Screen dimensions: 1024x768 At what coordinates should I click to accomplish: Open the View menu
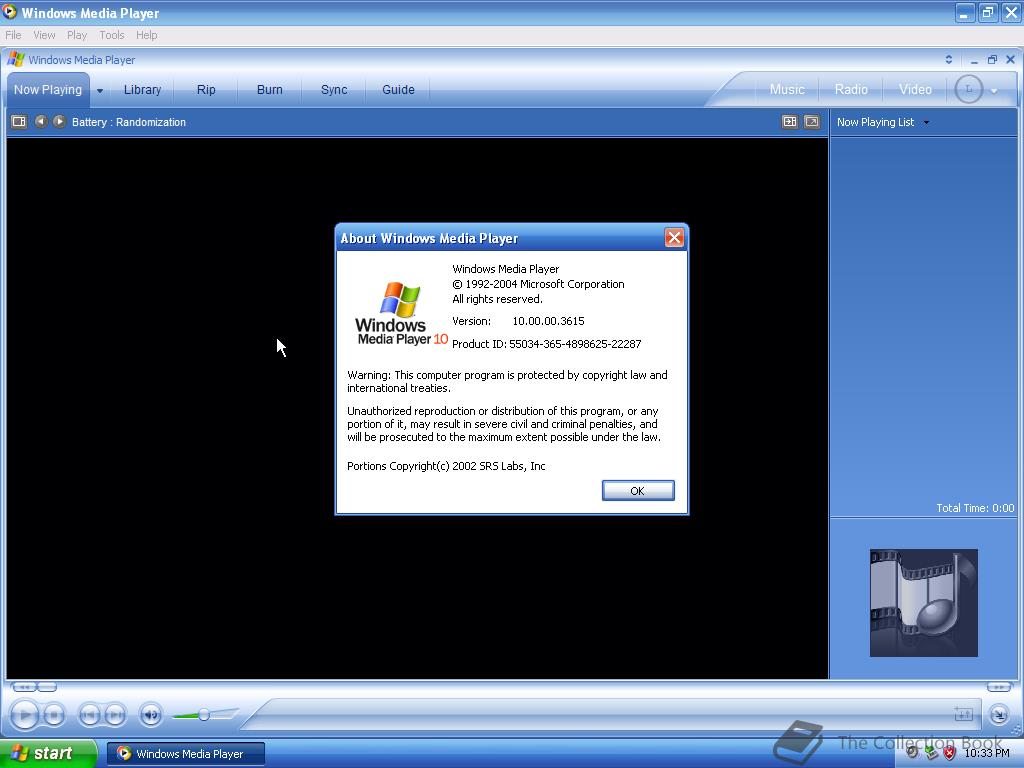coord(44,35)
